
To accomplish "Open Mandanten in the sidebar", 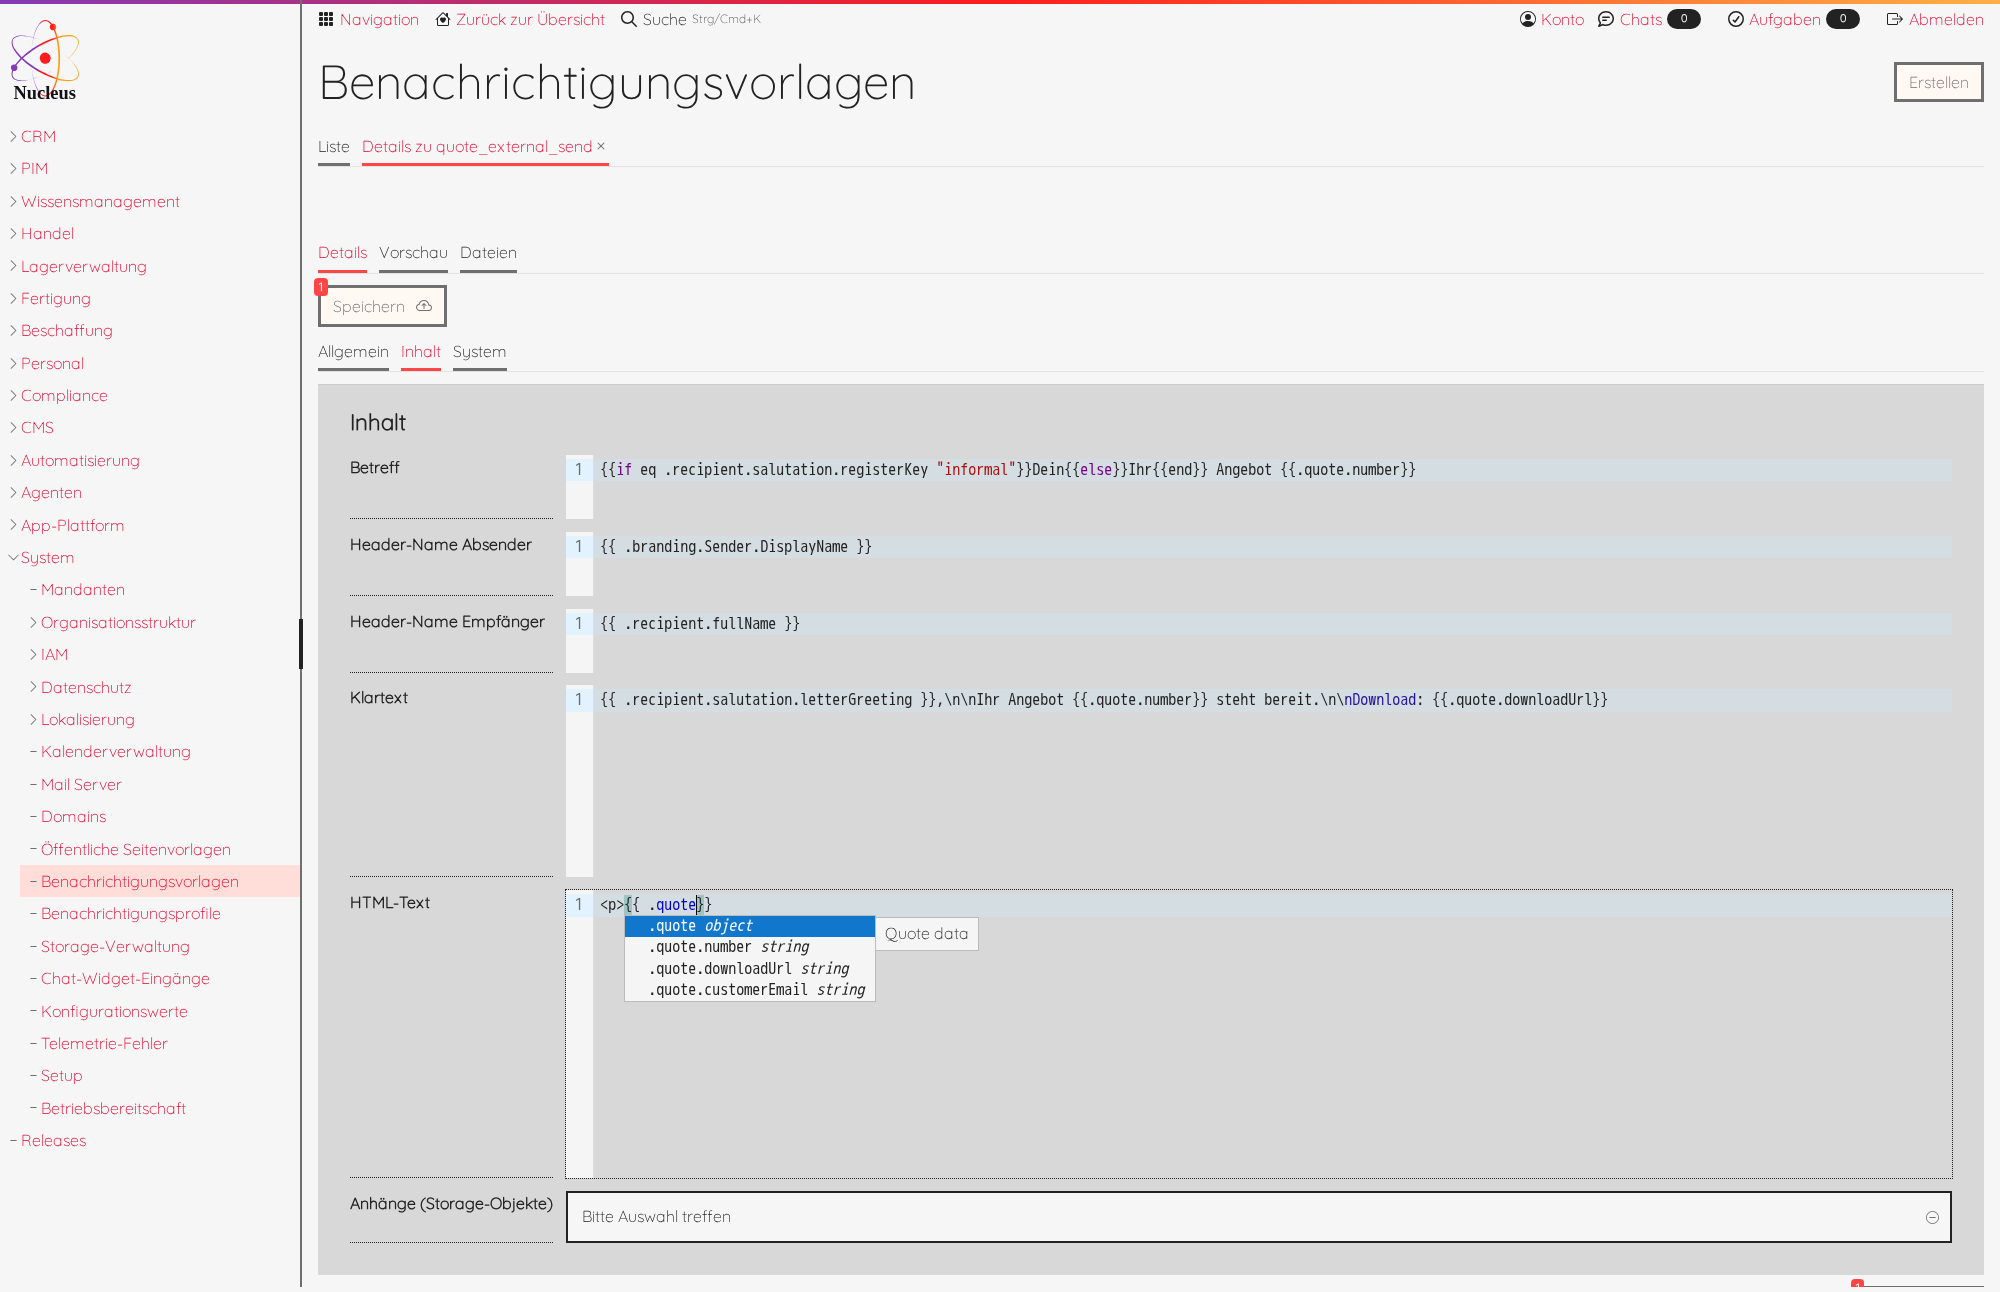I will coord(83,590).
